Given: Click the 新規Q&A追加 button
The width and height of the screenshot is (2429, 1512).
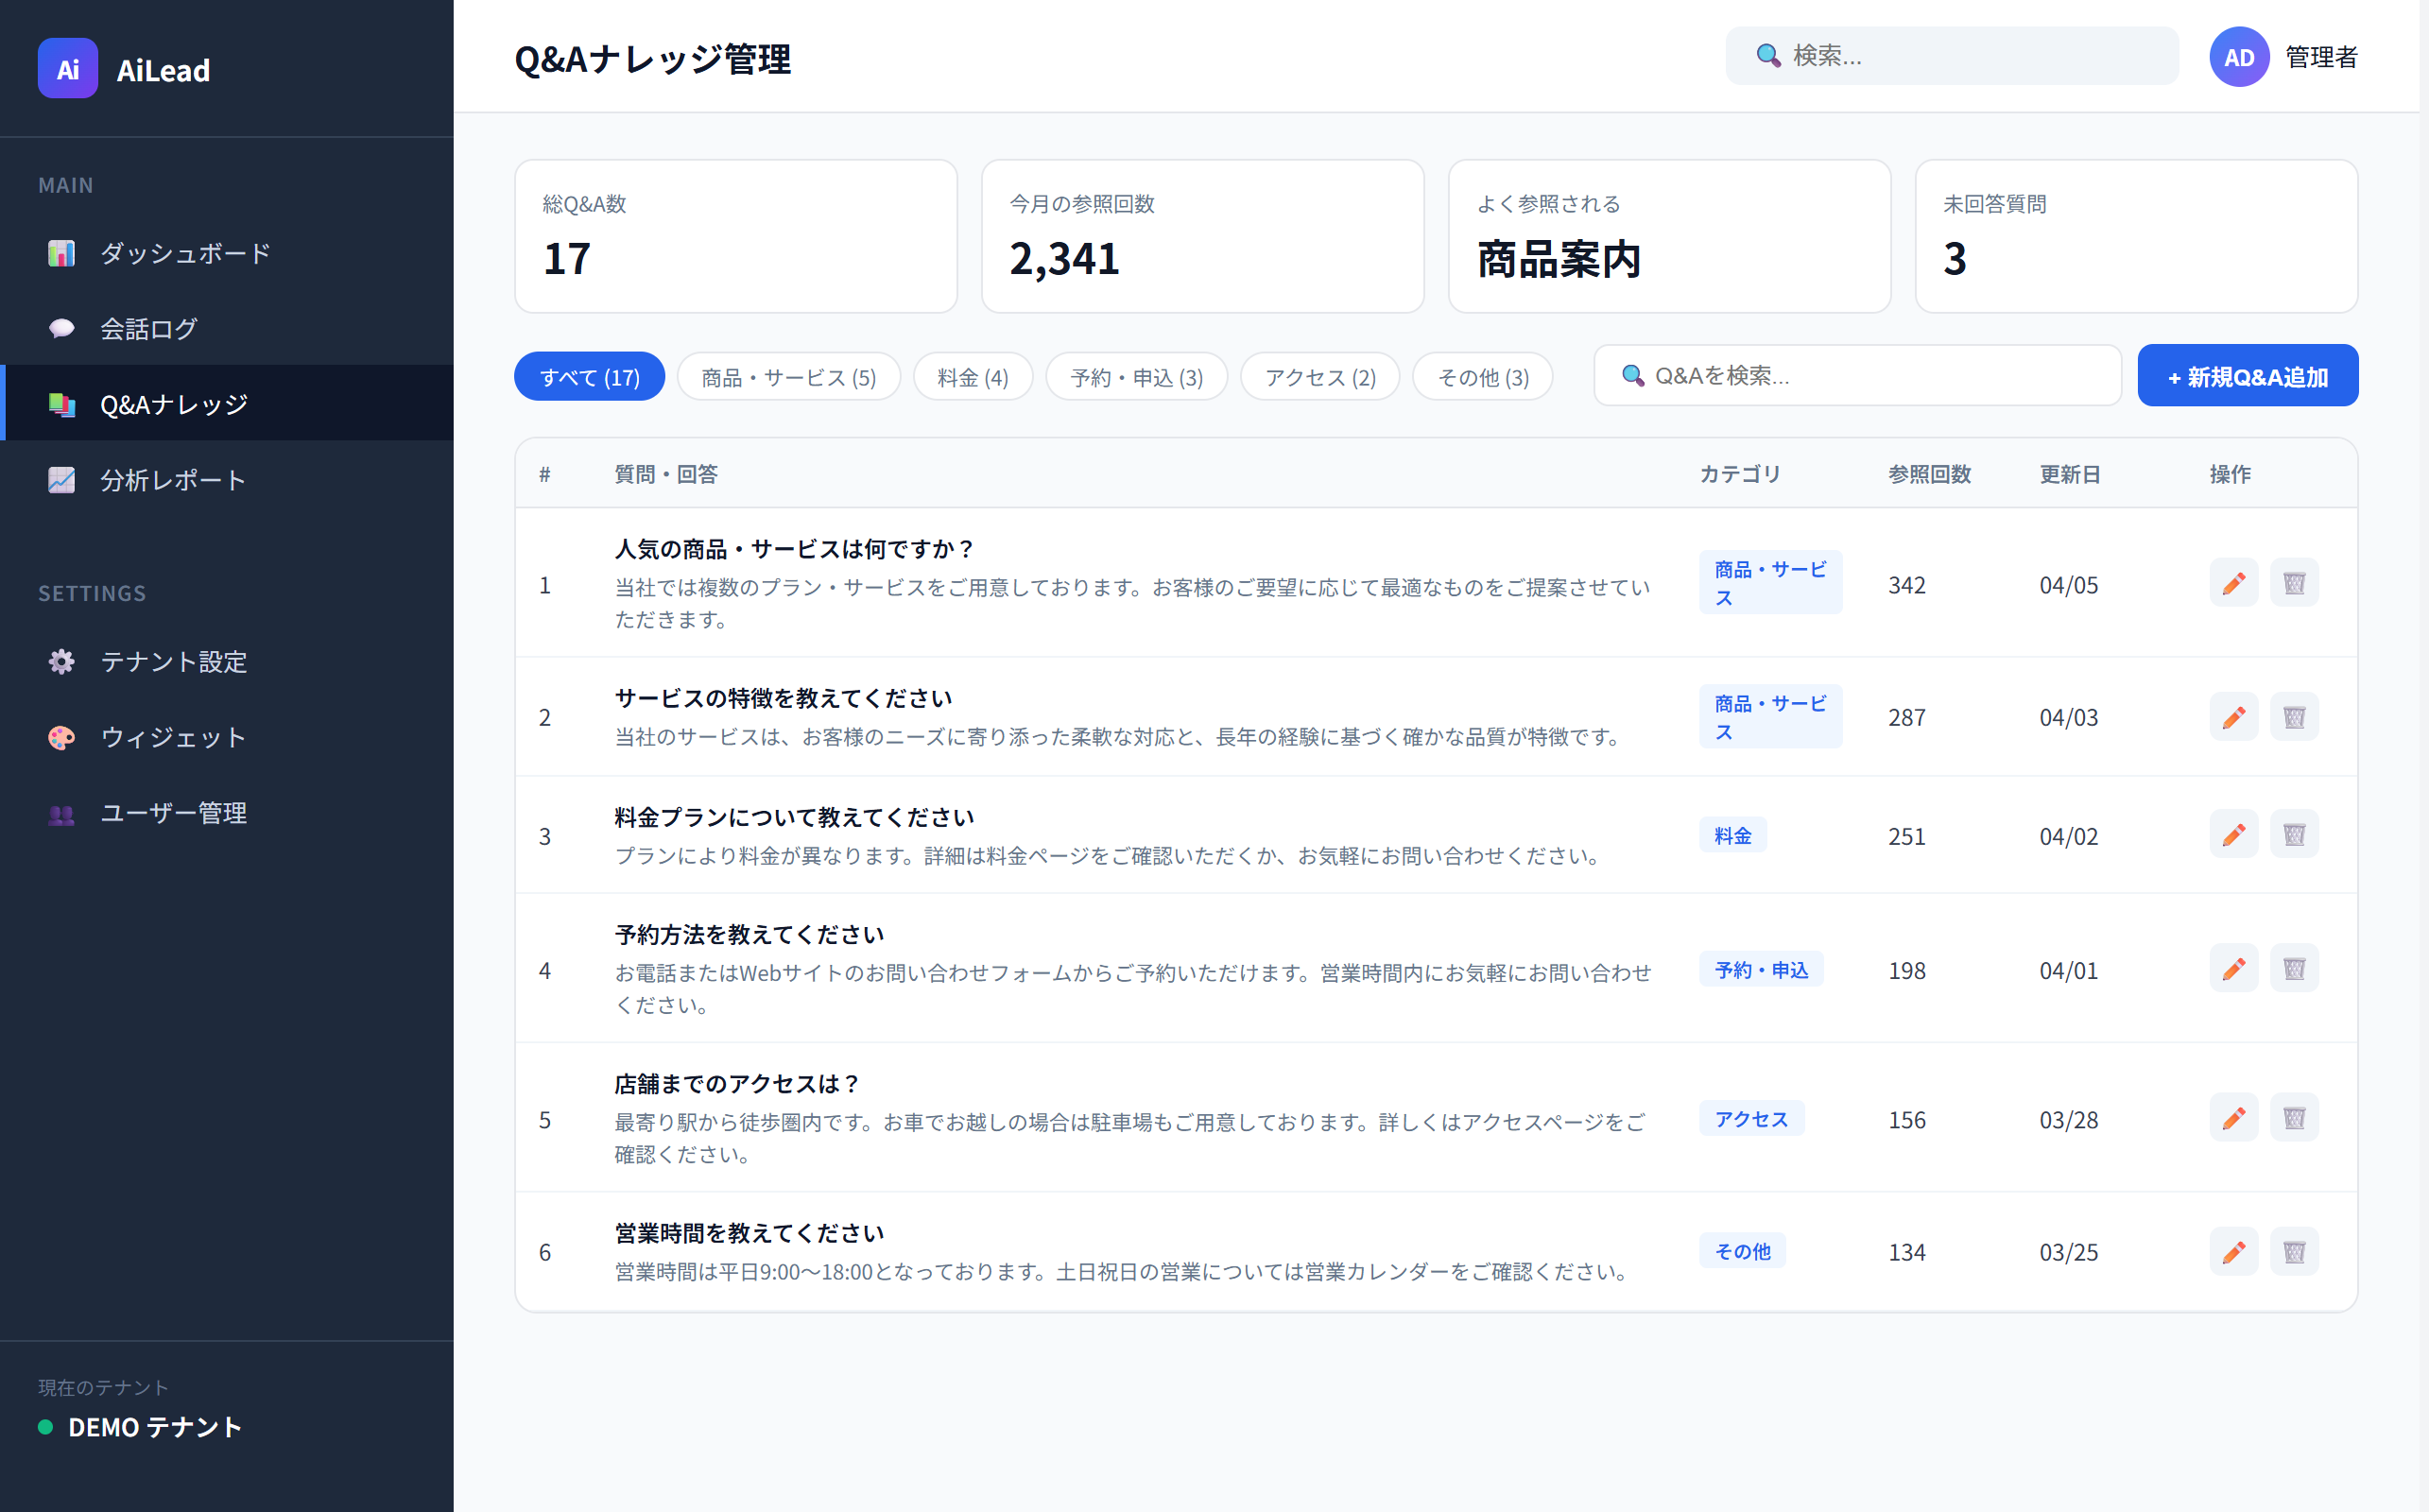Looking at the screenshot, I should (2246, 375).
